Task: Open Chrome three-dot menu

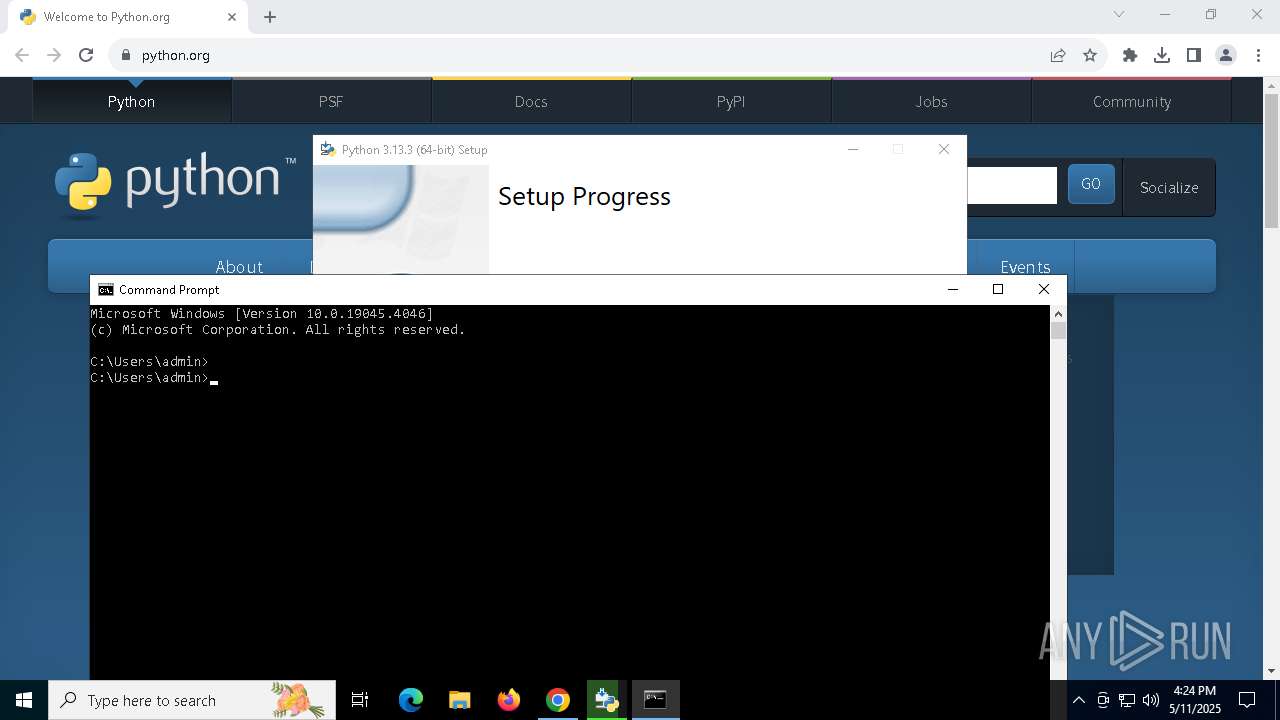Action: point(1258,55)
